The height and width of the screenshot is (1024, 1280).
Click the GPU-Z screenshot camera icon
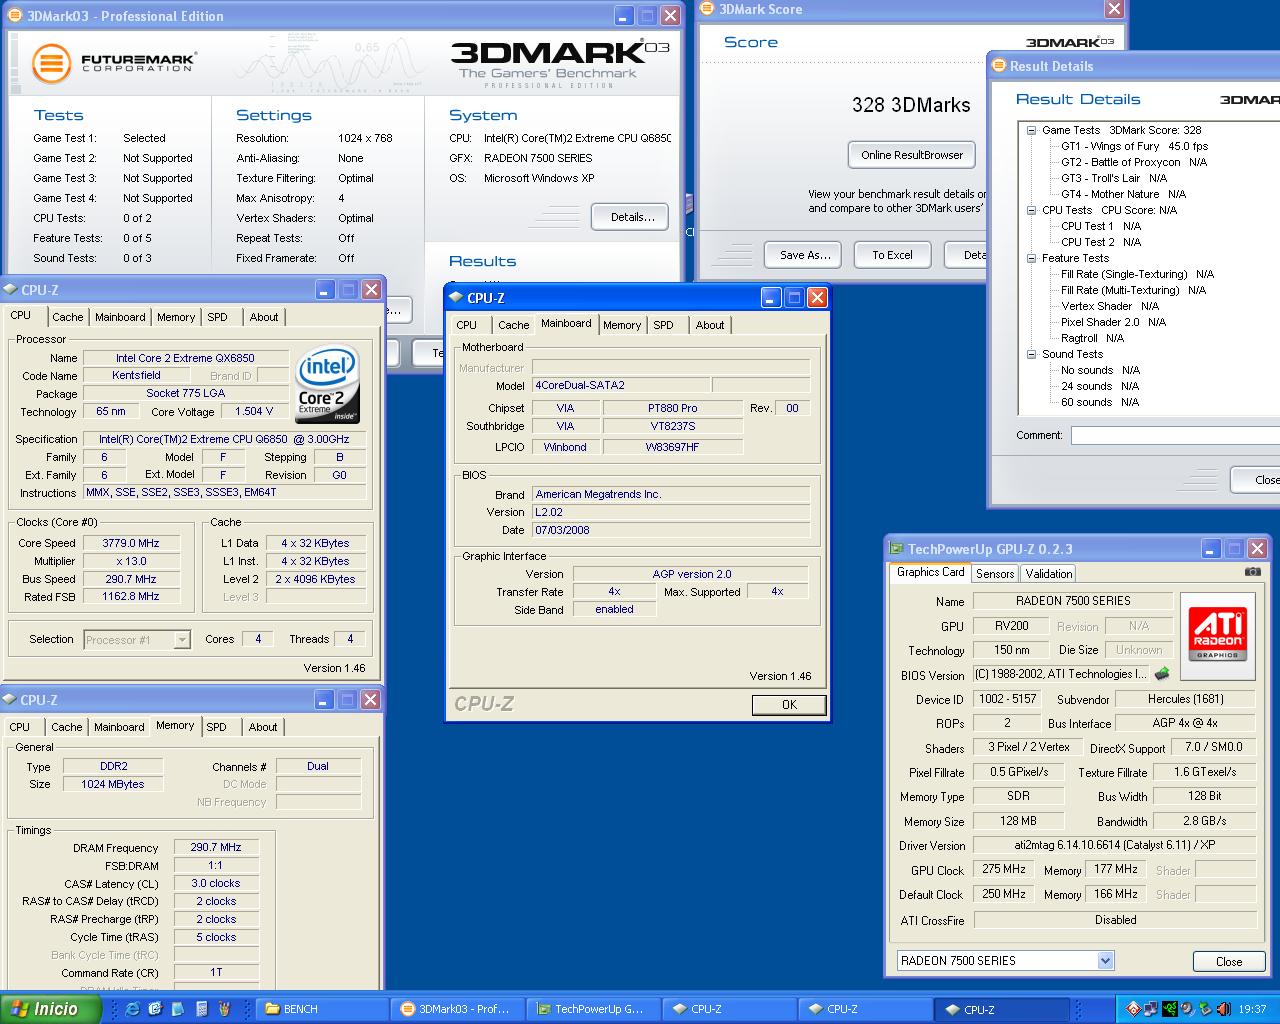[x=1253, y=572]
